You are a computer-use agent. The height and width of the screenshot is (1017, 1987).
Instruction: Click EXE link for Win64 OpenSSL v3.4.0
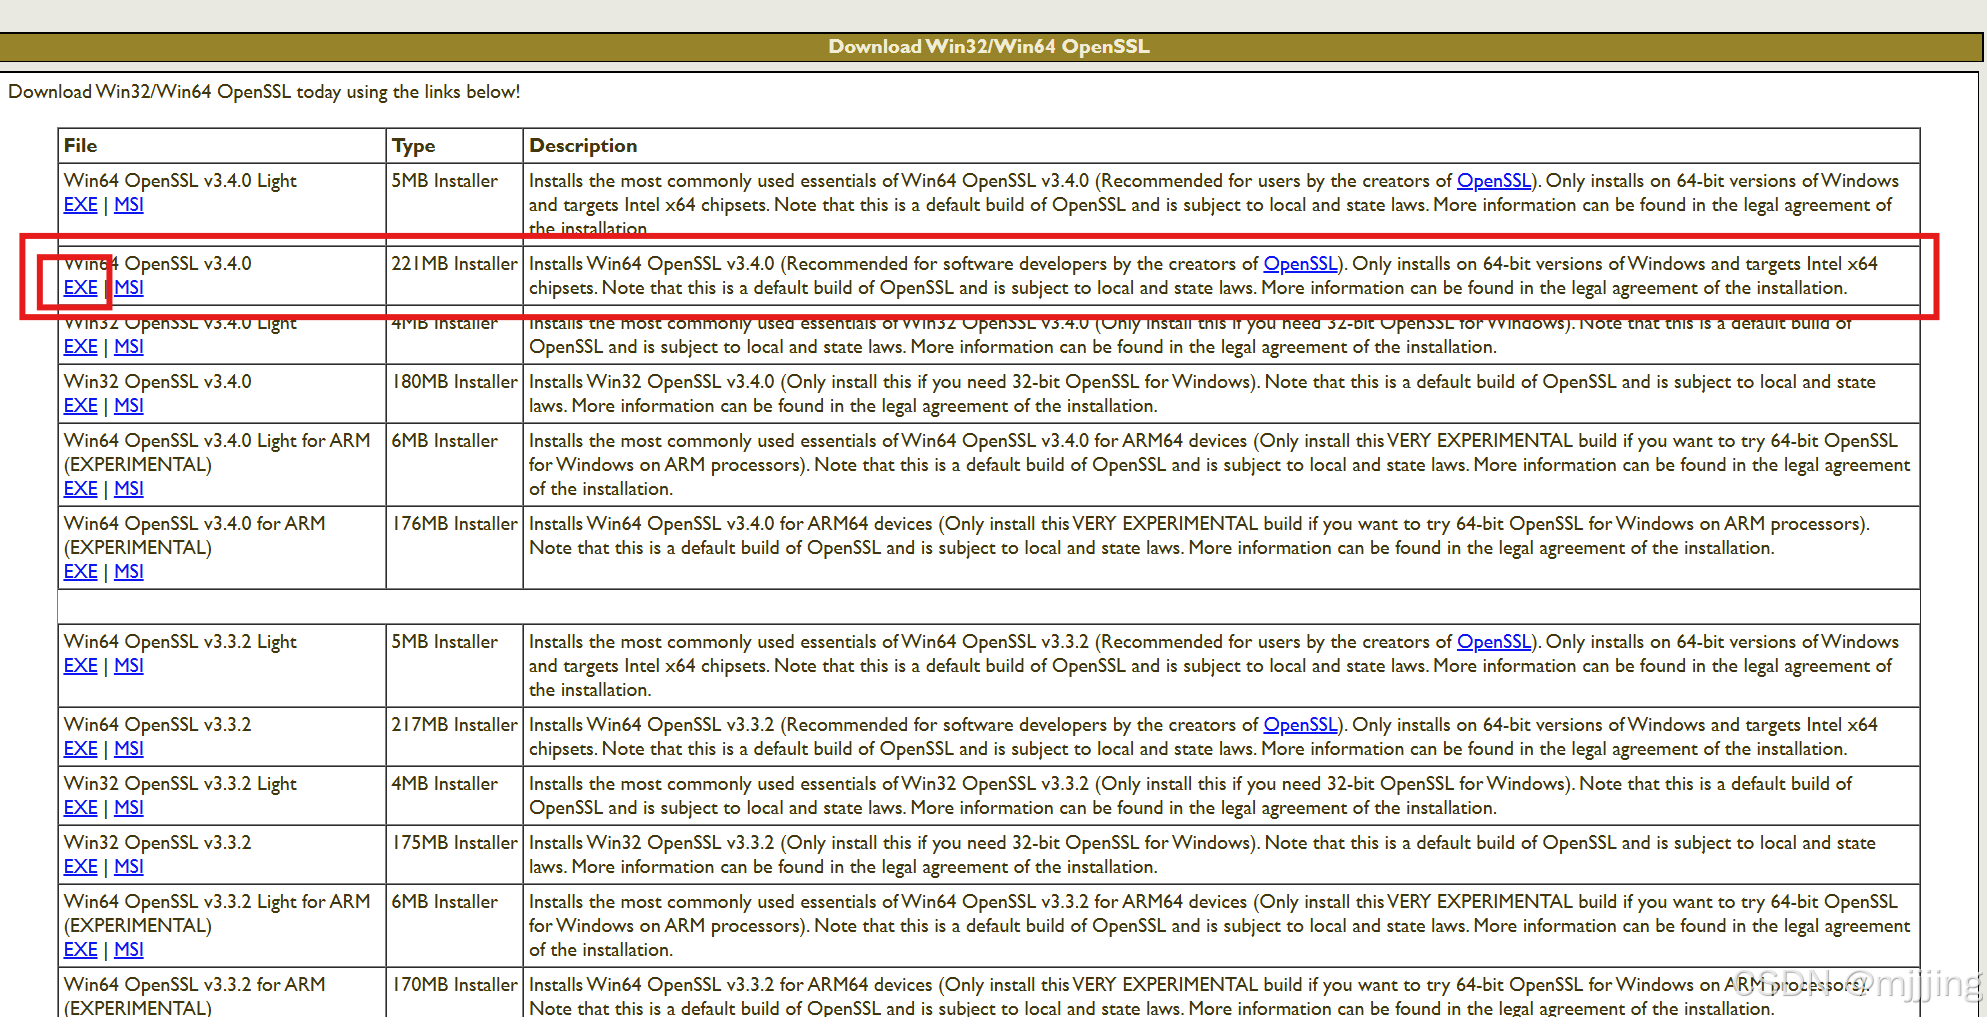point(80,288)
